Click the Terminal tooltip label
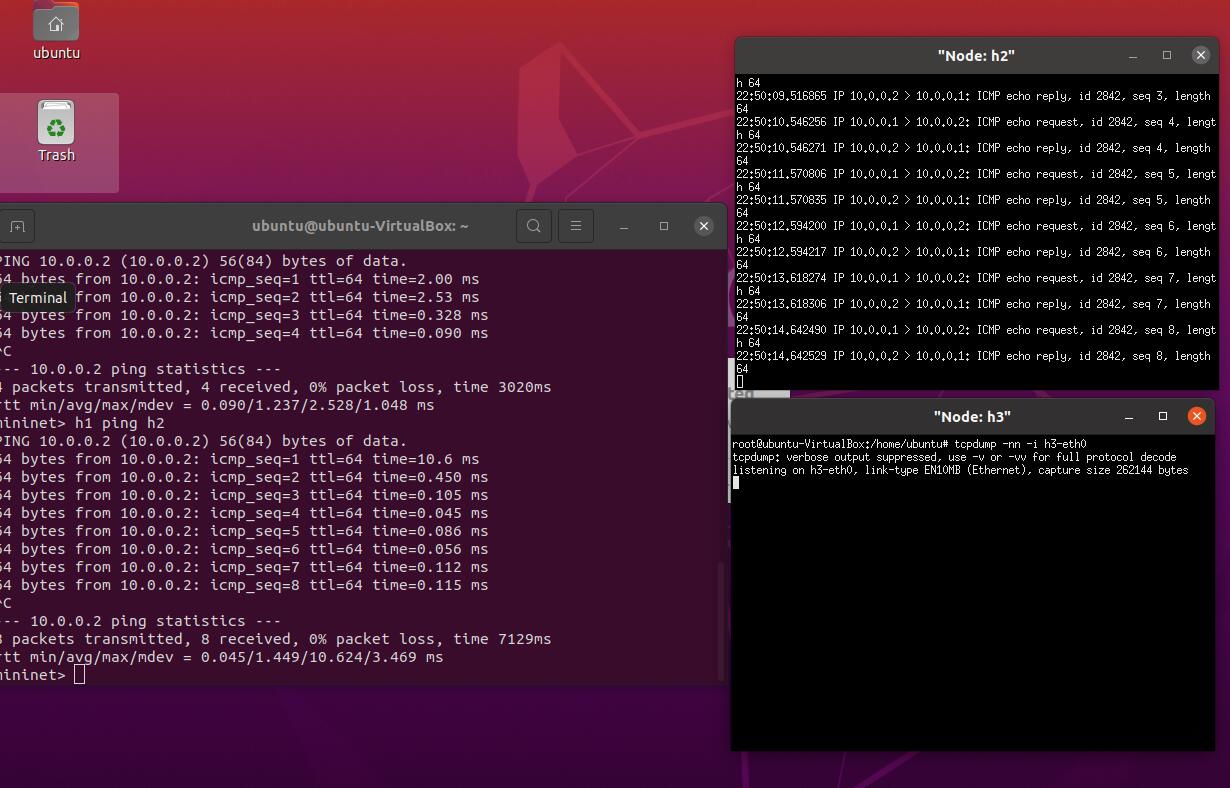The image size is (1230, 788). (x=38, y=298)
